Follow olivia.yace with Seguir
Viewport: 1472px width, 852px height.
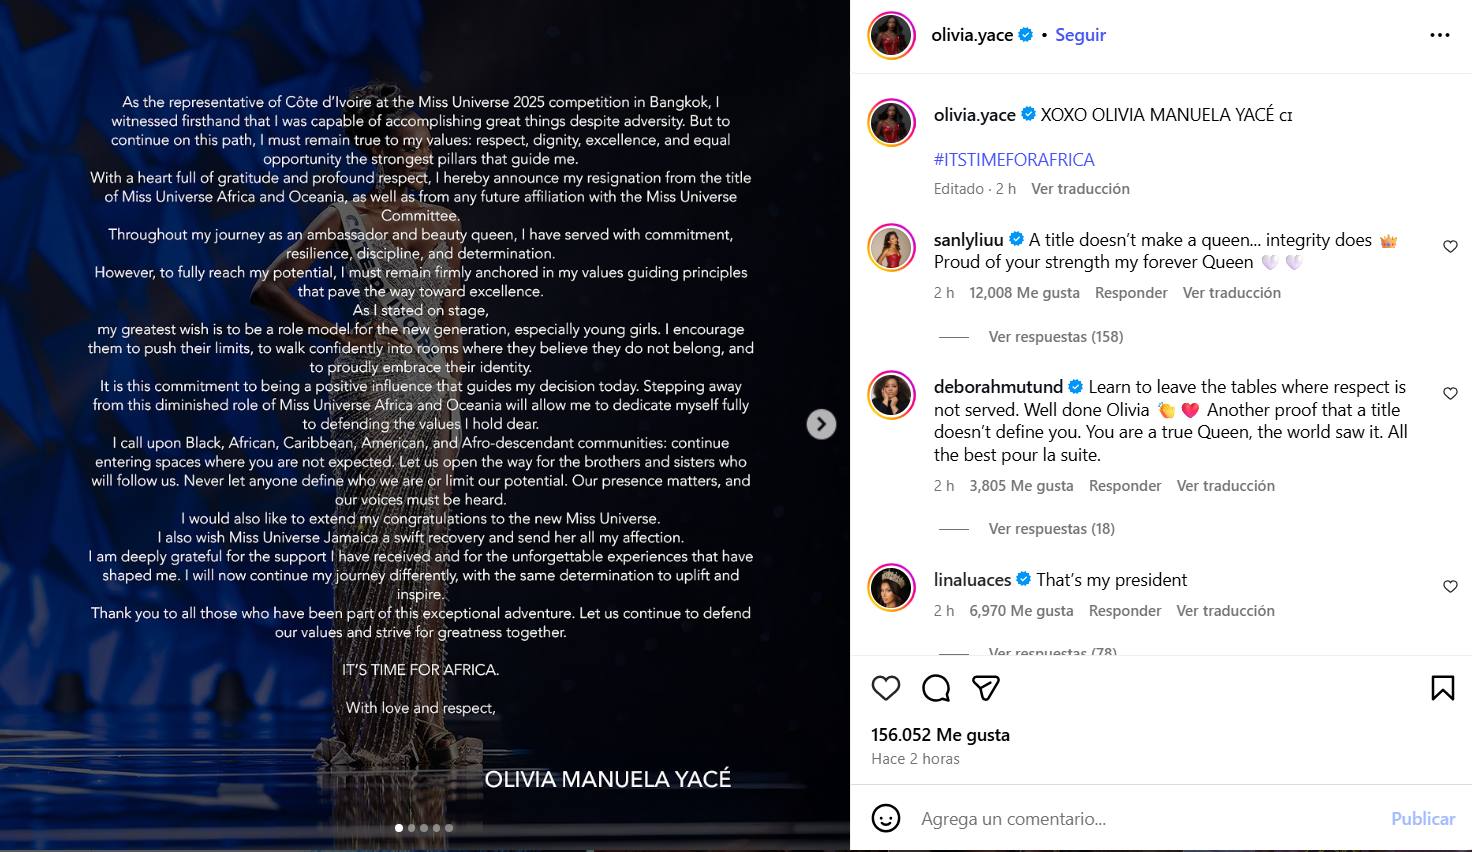[x=1080, y=35]
